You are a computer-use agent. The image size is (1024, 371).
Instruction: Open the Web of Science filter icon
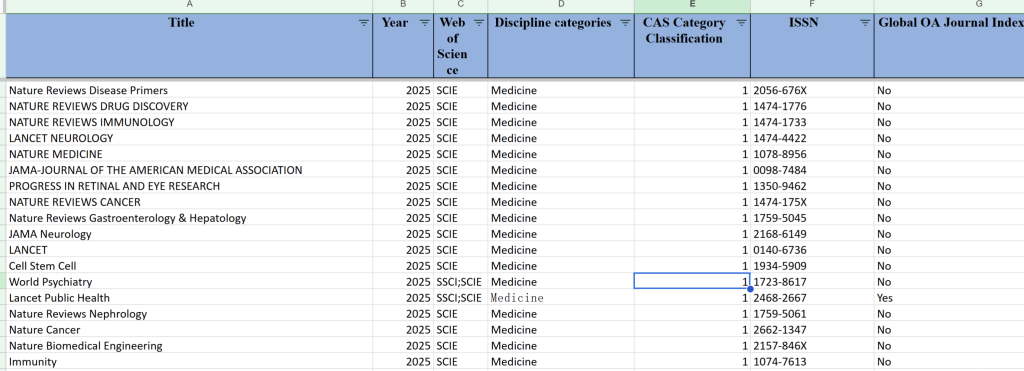[x=479, y=23]
